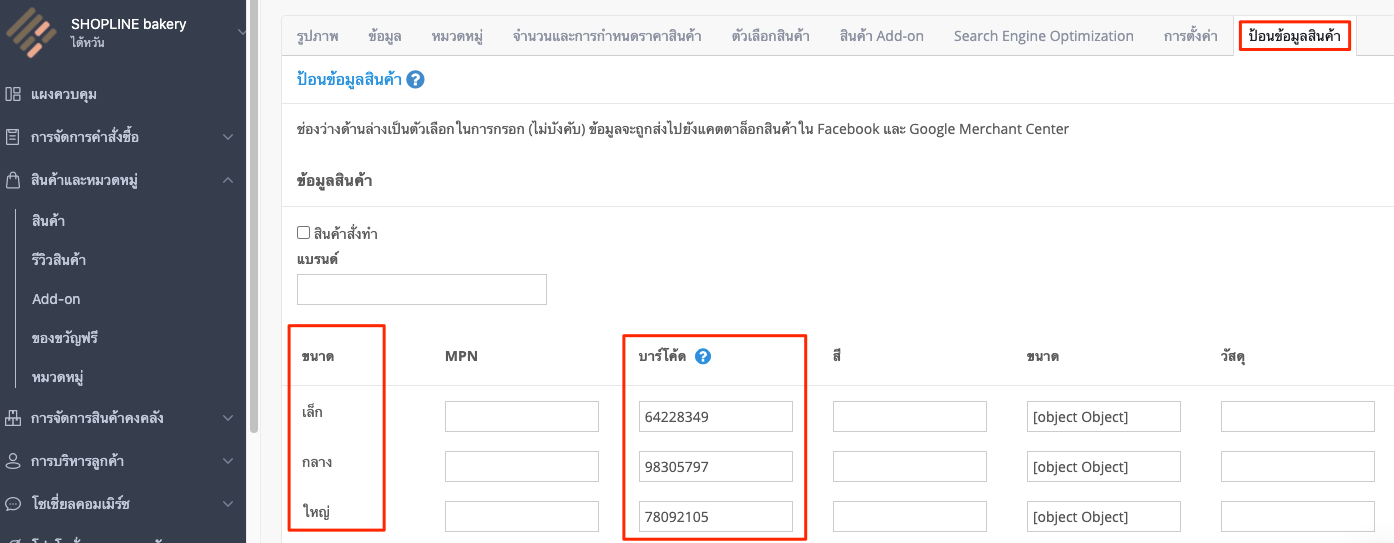Viewport: 1394px width, 543px height.
Task: Click the help icon next to ป้อนข้อมูลสินค้า heading
Action: pyautogui.click(x=415, y=80)
